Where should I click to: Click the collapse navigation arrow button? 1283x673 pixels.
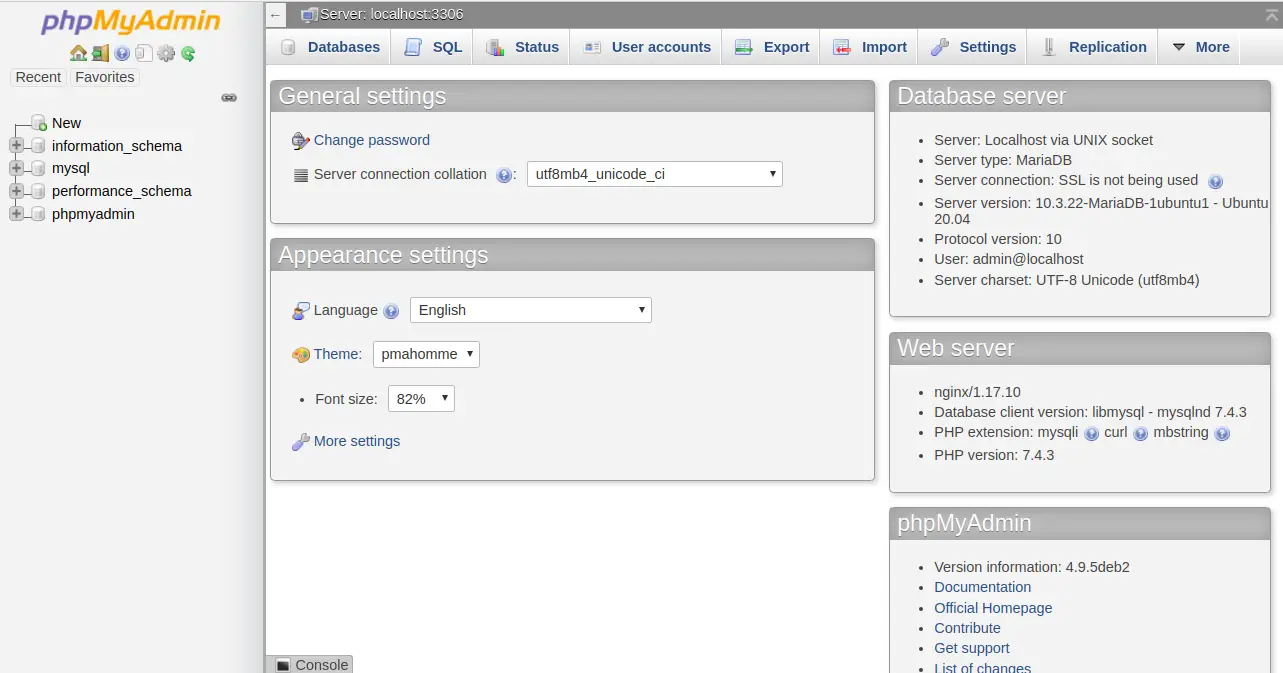[x=276, y=15]
